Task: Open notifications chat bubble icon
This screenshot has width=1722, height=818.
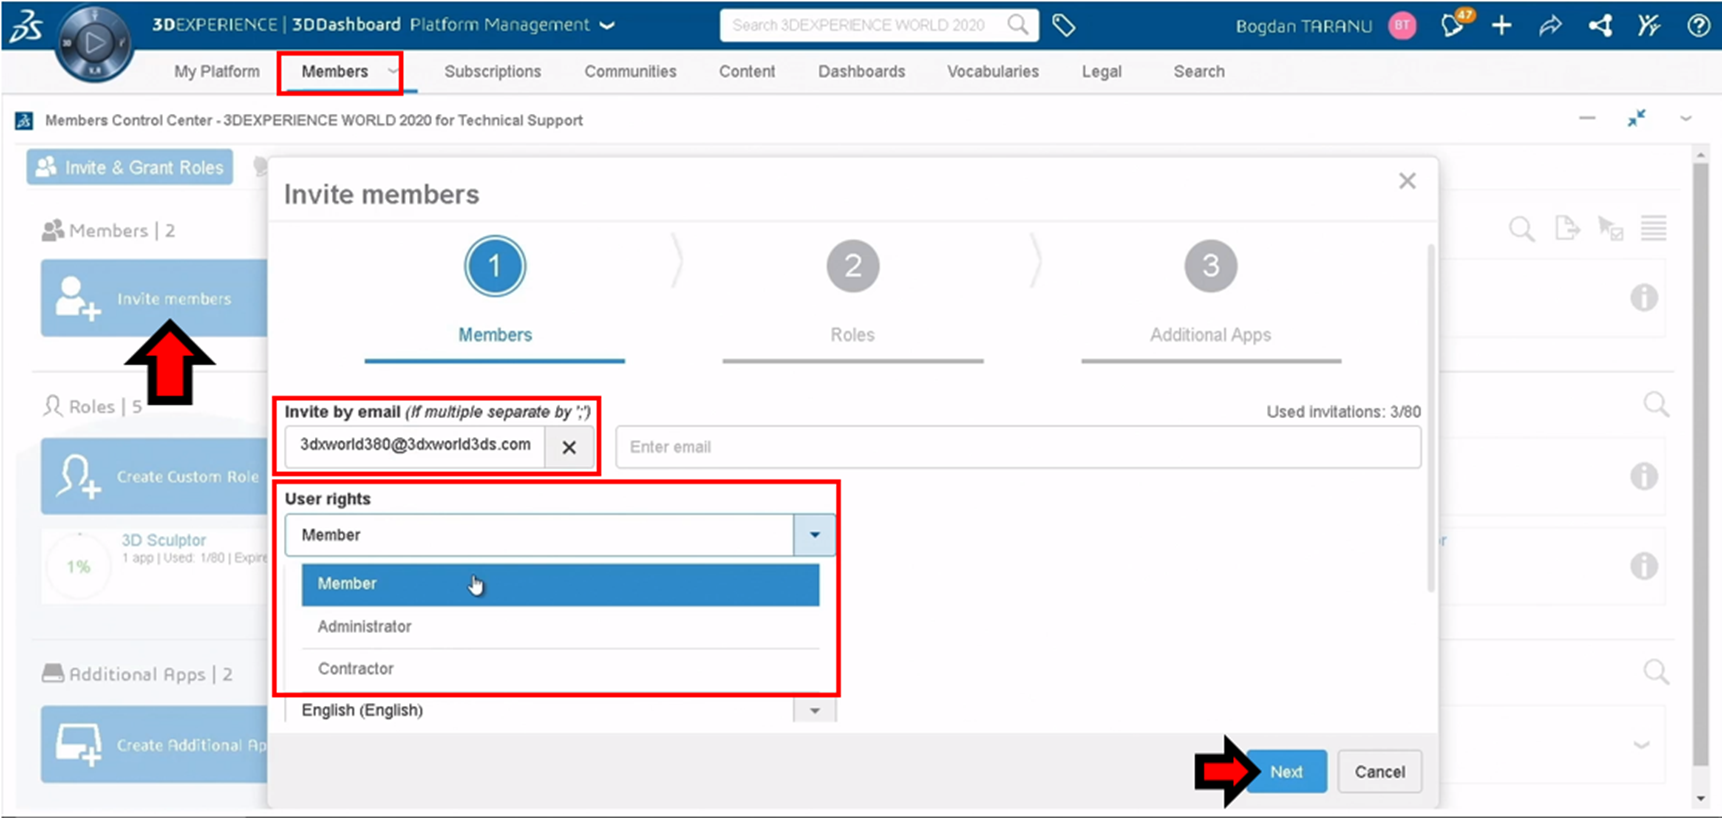Action: [1453, 25]
